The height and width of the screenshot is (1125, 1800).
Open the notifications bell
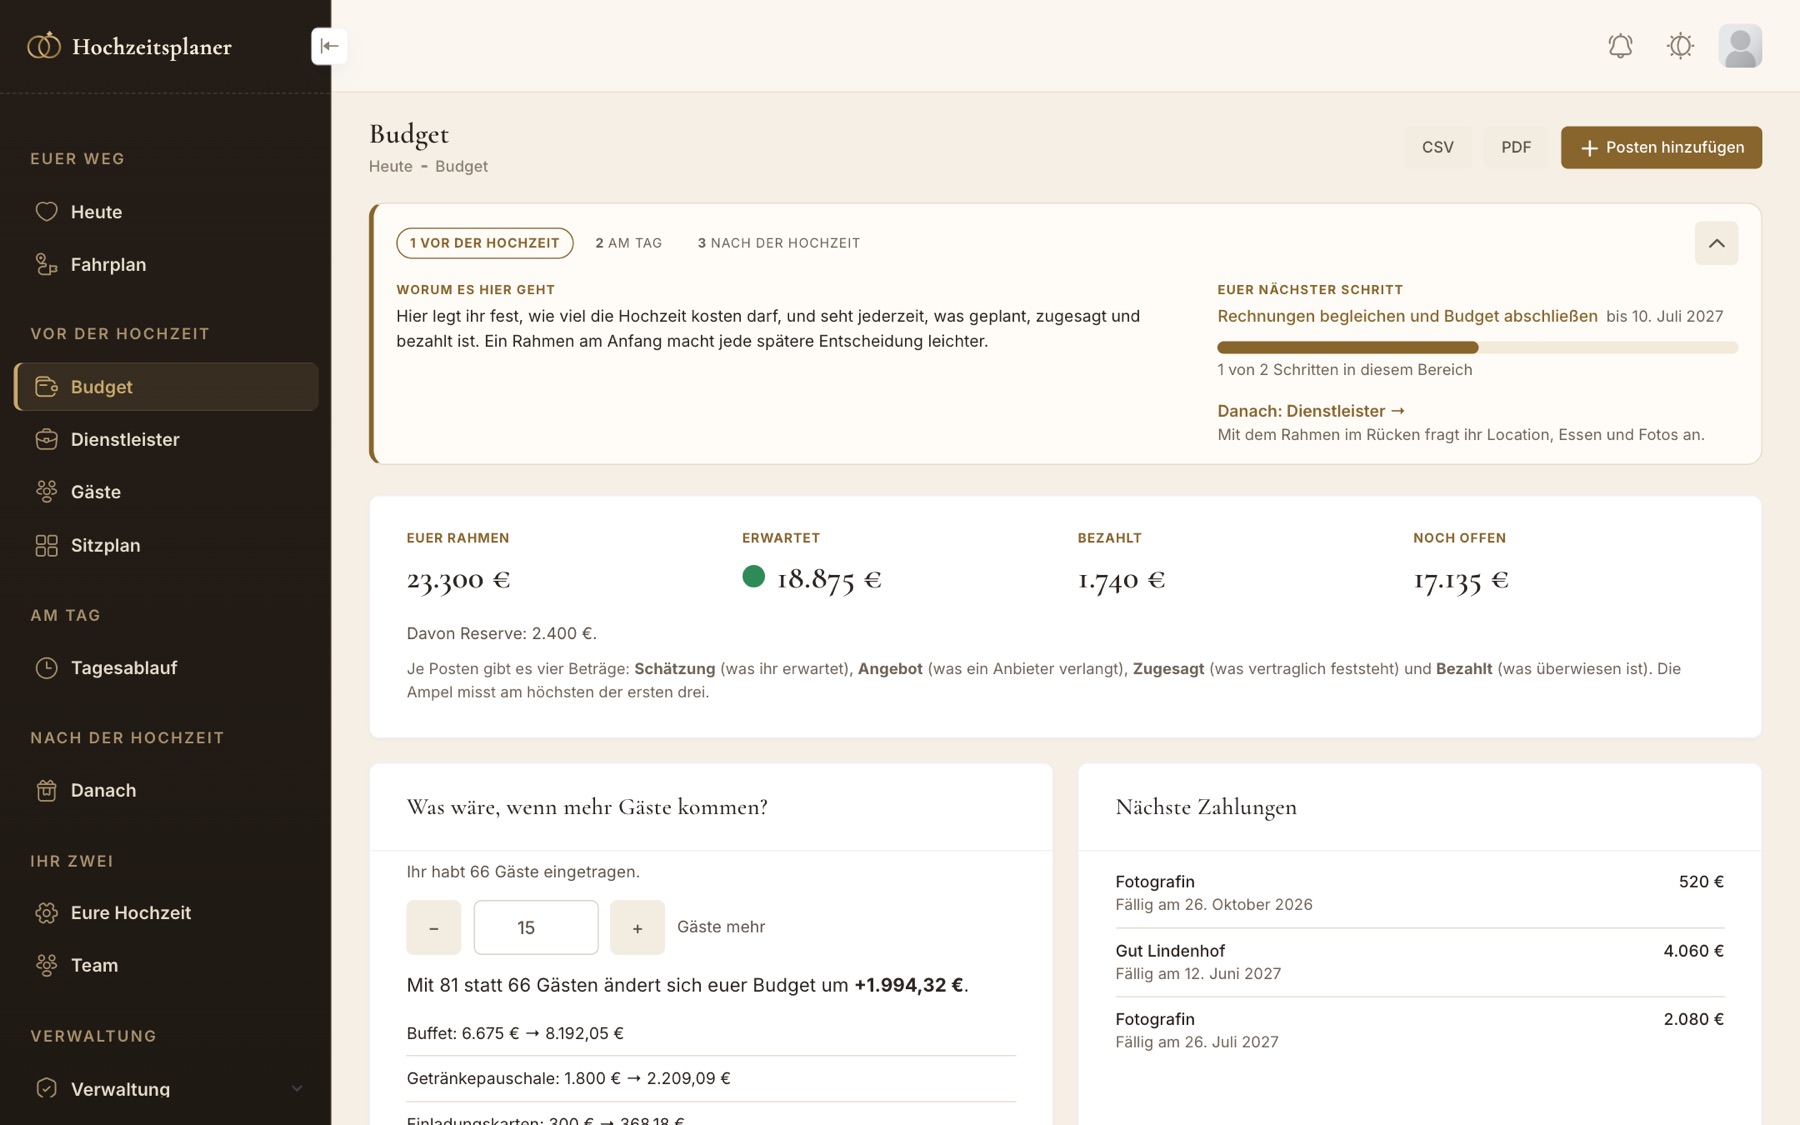point(1620,46)
